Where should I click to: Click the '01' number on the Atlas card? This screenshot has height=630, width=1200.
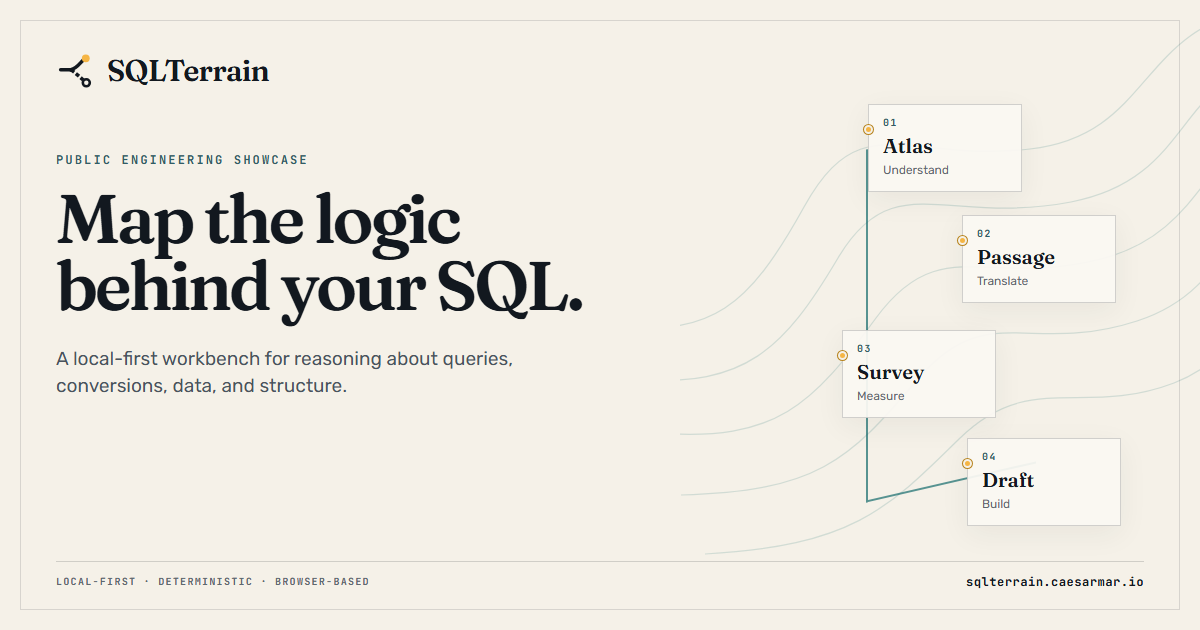tap(890, 123)
